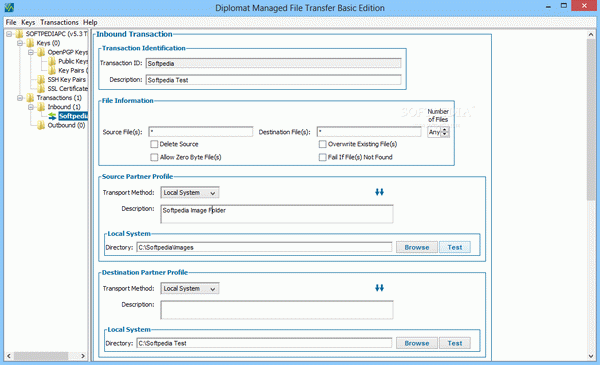
Task: Adjust the Number of Files spinner
Action: 445,132
